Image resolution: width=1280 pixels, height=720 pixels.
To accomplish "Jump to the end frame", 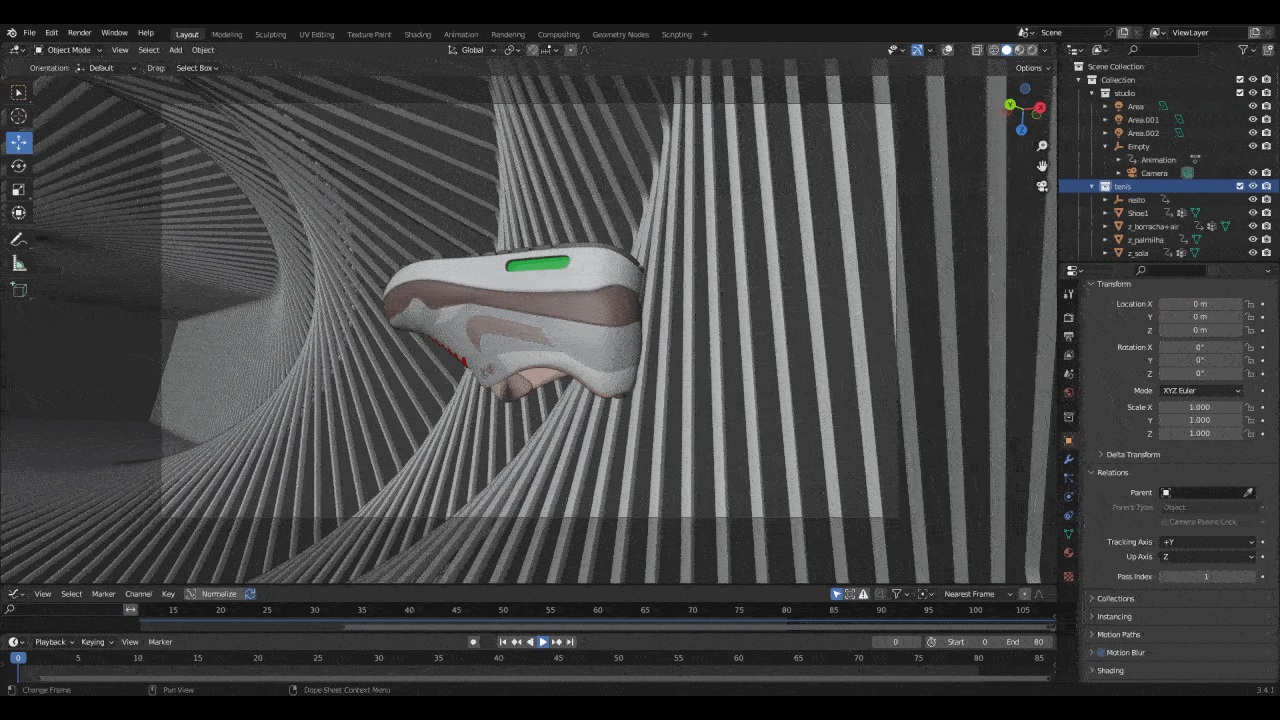I will (x=570, y=642).
